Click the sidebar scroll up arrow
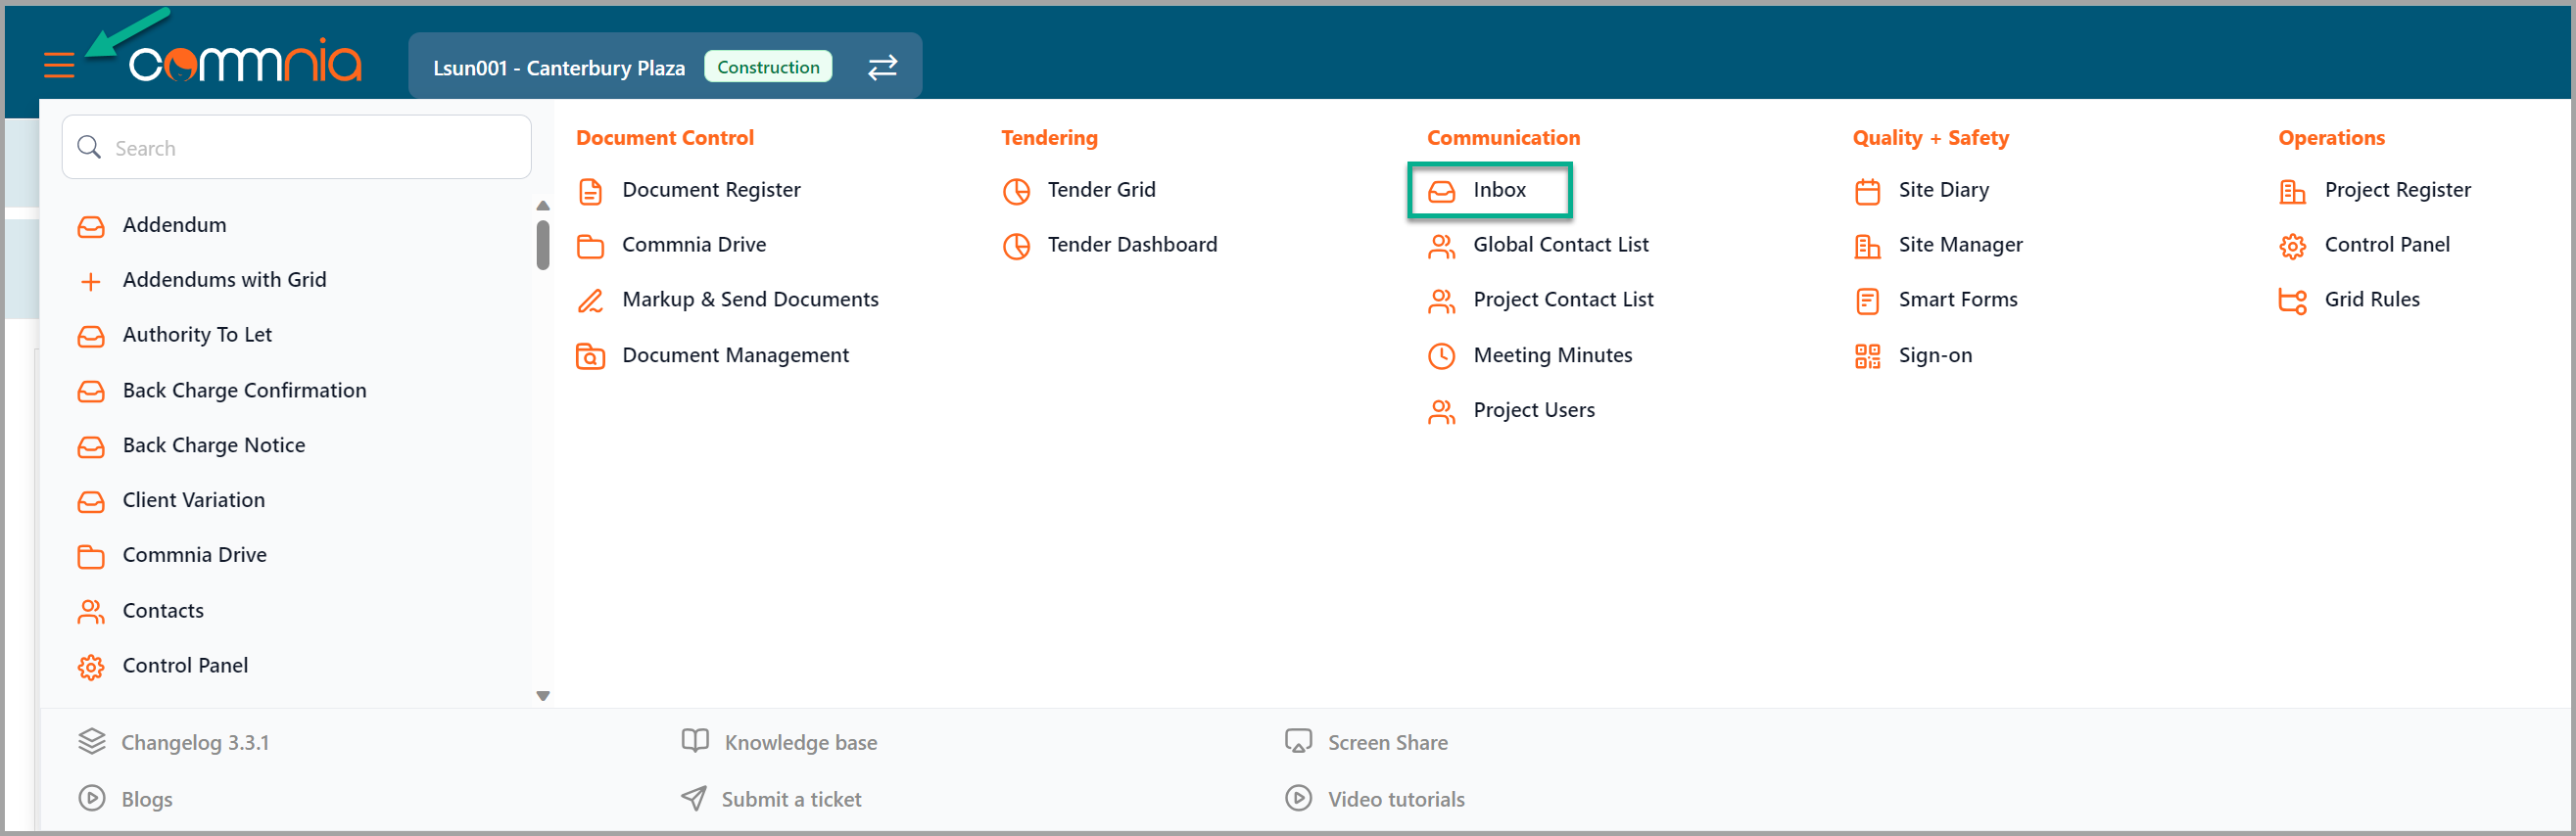 [x=543, y=205]
